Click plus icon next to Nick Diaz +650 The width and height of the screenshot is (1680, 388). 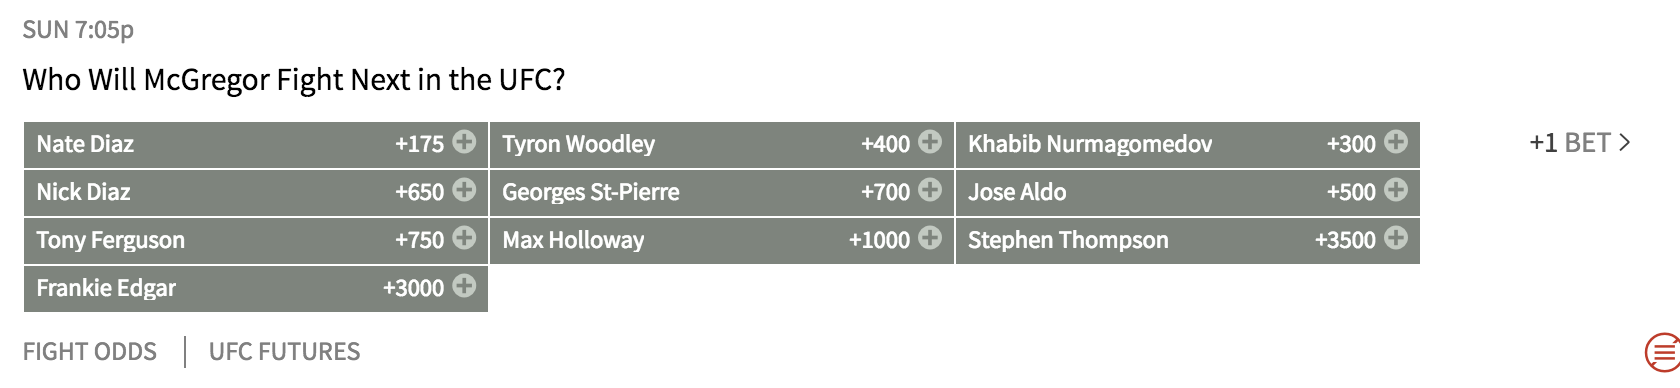(x=464, y=190)
